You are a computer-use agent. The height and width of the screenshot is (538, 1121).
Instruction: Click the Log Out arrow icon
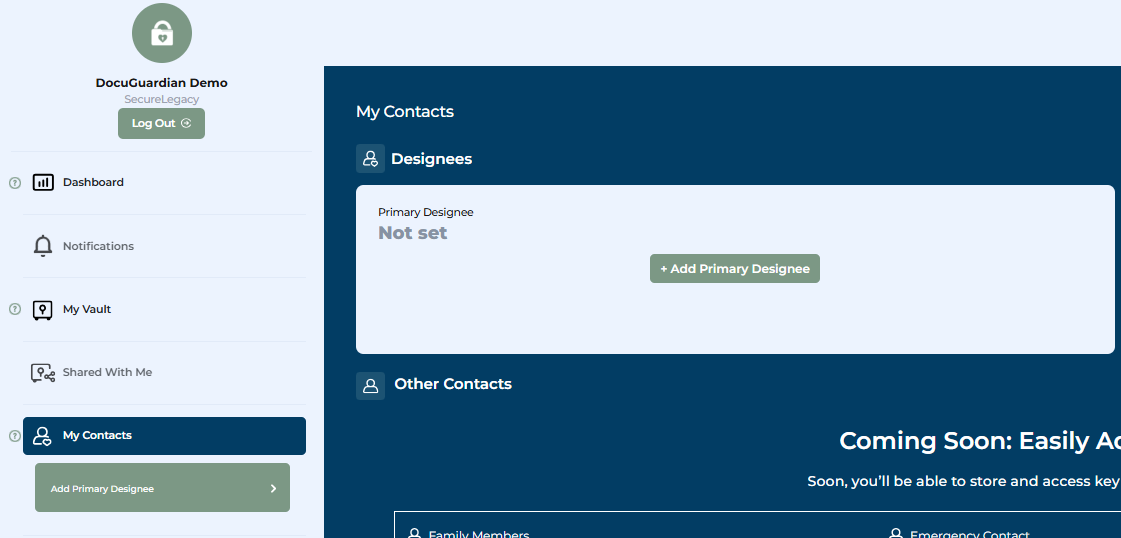[x=187, y=123]
